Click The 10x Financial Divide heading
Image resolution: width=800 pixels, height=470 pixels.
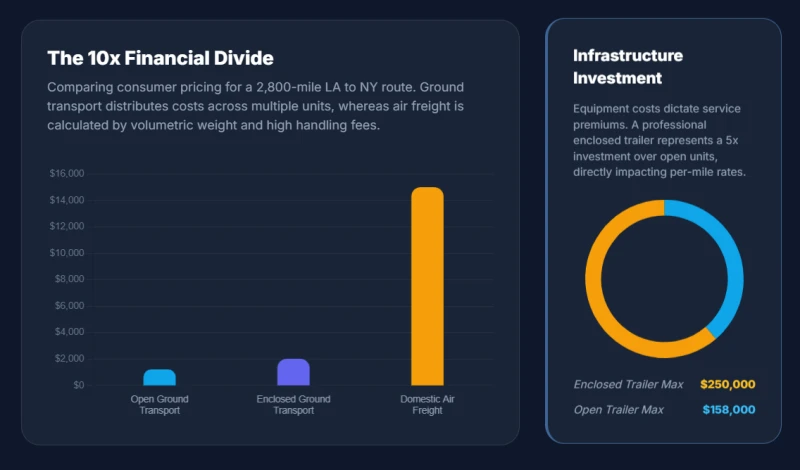pos(160,58)
